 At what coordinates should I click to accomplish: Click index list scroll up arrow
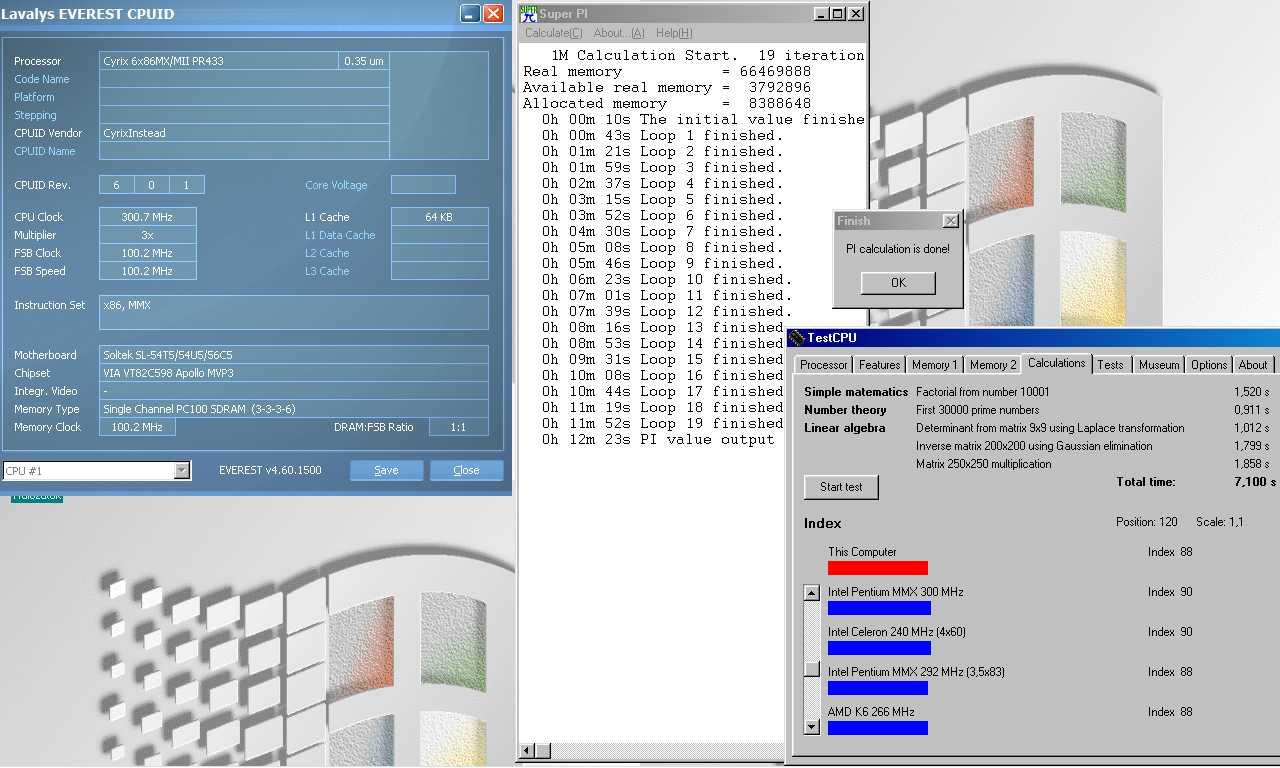click(812, 592)
